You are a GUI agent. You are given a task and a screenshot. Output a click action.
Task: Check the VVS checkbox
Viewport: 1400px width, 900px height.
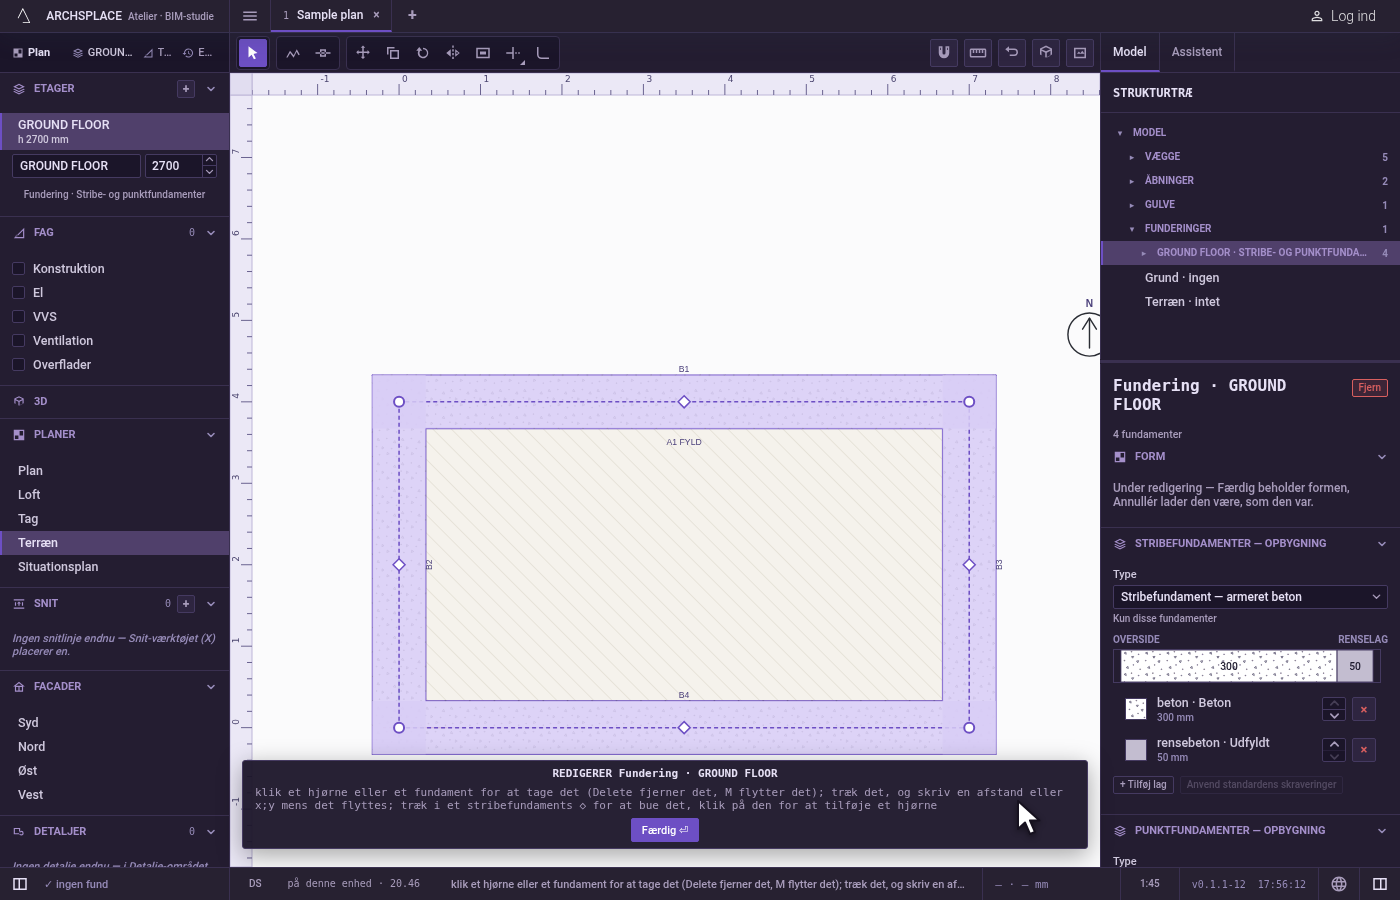click(18, 316)
